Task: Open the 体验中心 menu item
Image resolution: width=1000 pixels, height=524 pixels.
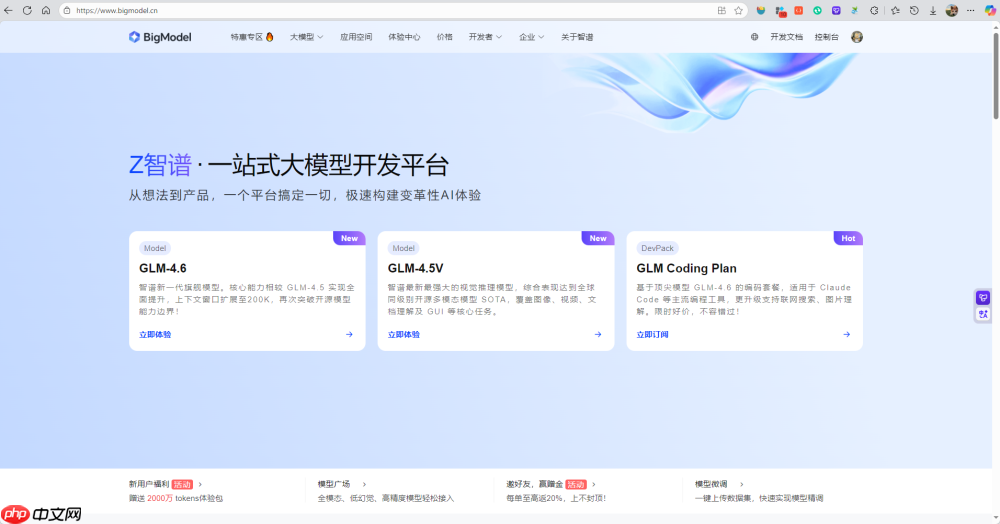Action: [404, 37]
